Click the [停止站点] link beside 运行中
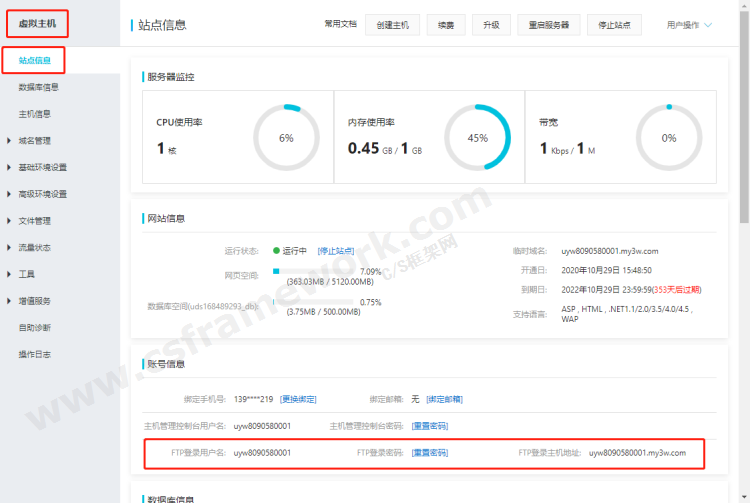Viewport: 750px width, 503px height. (336, 251)
